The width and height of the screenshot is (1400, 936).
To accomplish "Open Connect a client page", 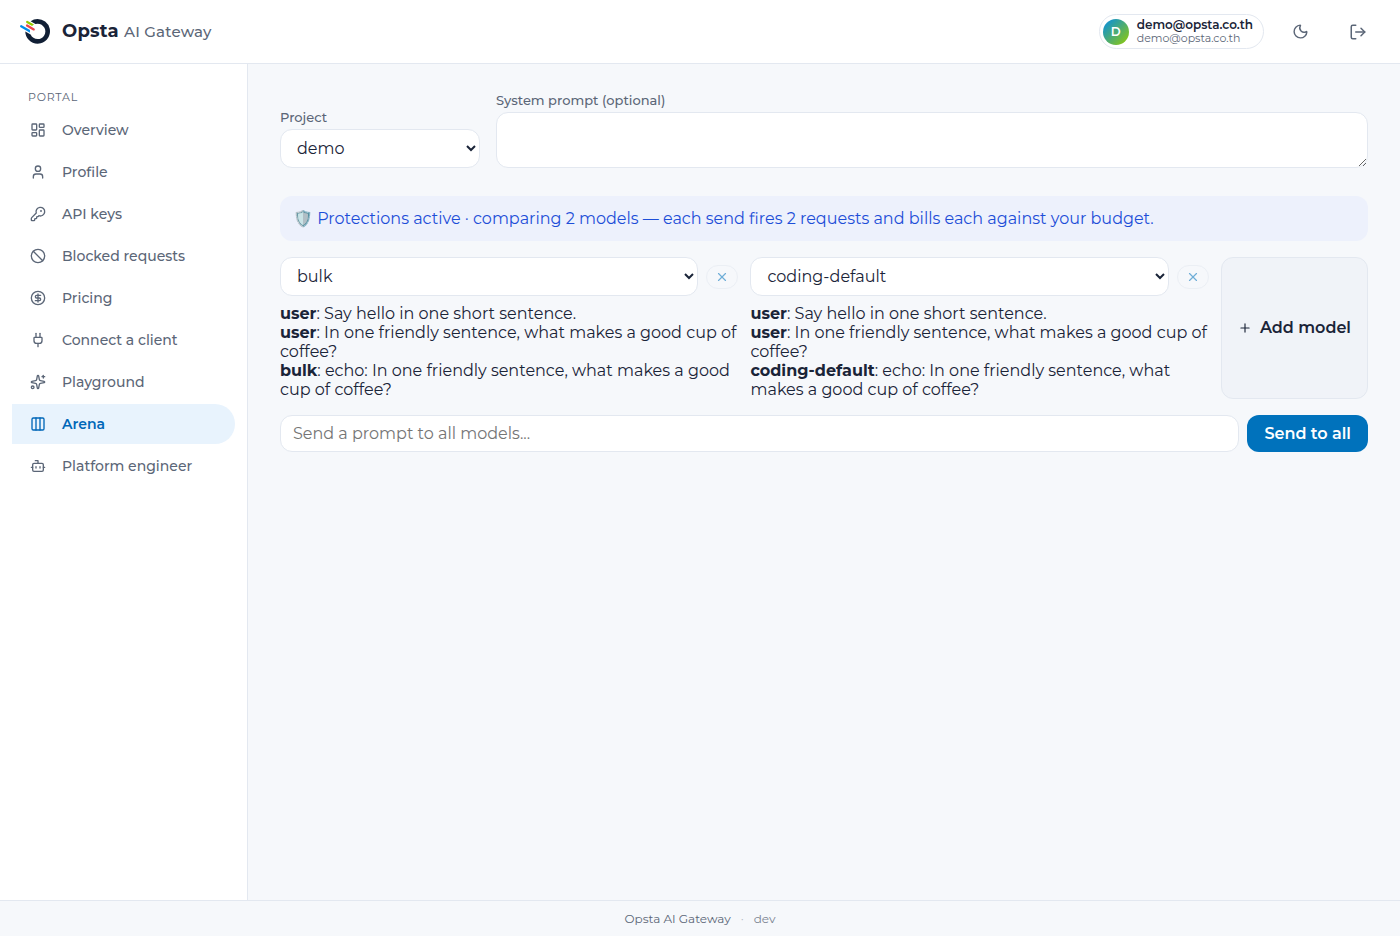I will tap(123, 340).
